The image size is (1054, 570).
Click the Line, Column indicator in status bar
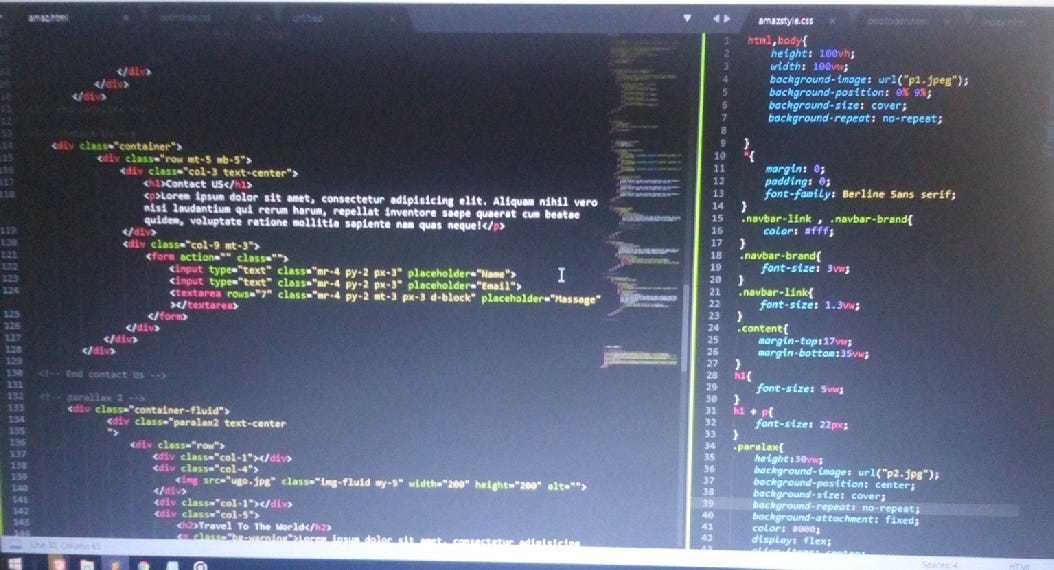[x=65, y=545]
